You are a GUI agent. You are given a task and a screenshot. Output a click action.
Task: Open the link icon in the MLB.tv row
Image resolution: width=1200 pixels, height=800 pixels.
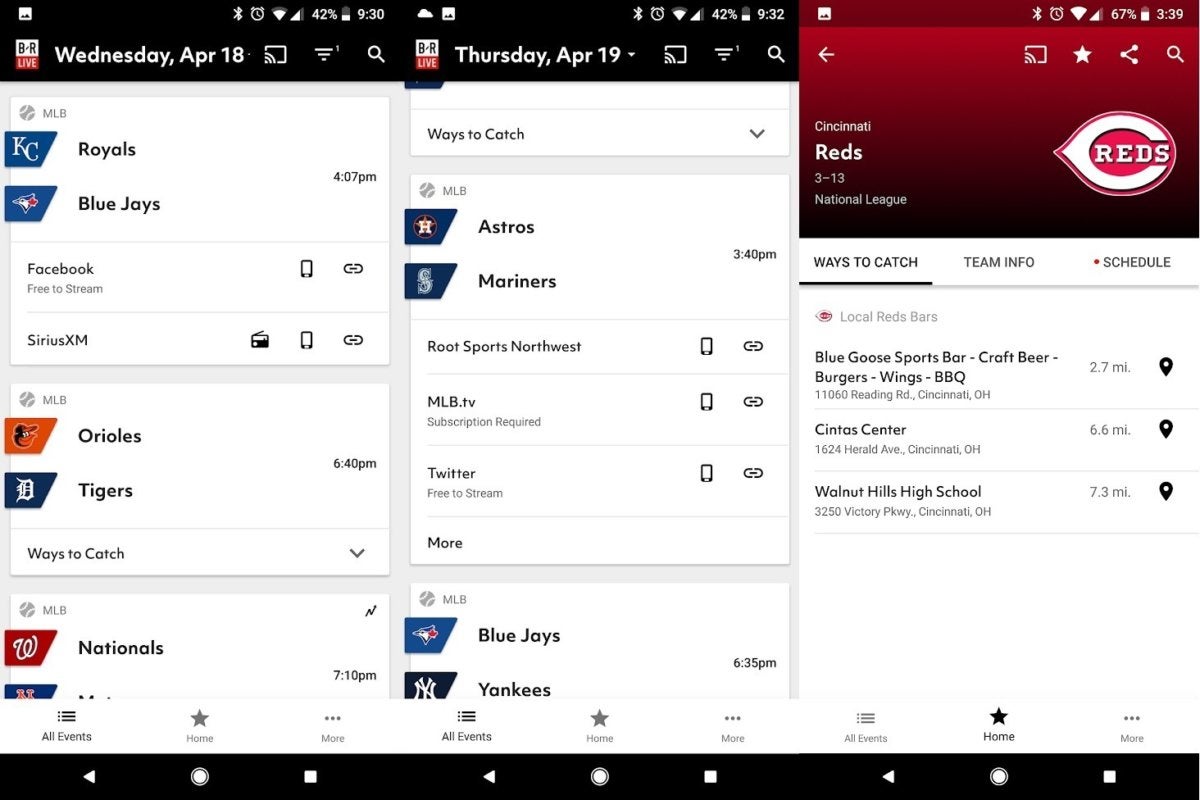coord(753,402)
